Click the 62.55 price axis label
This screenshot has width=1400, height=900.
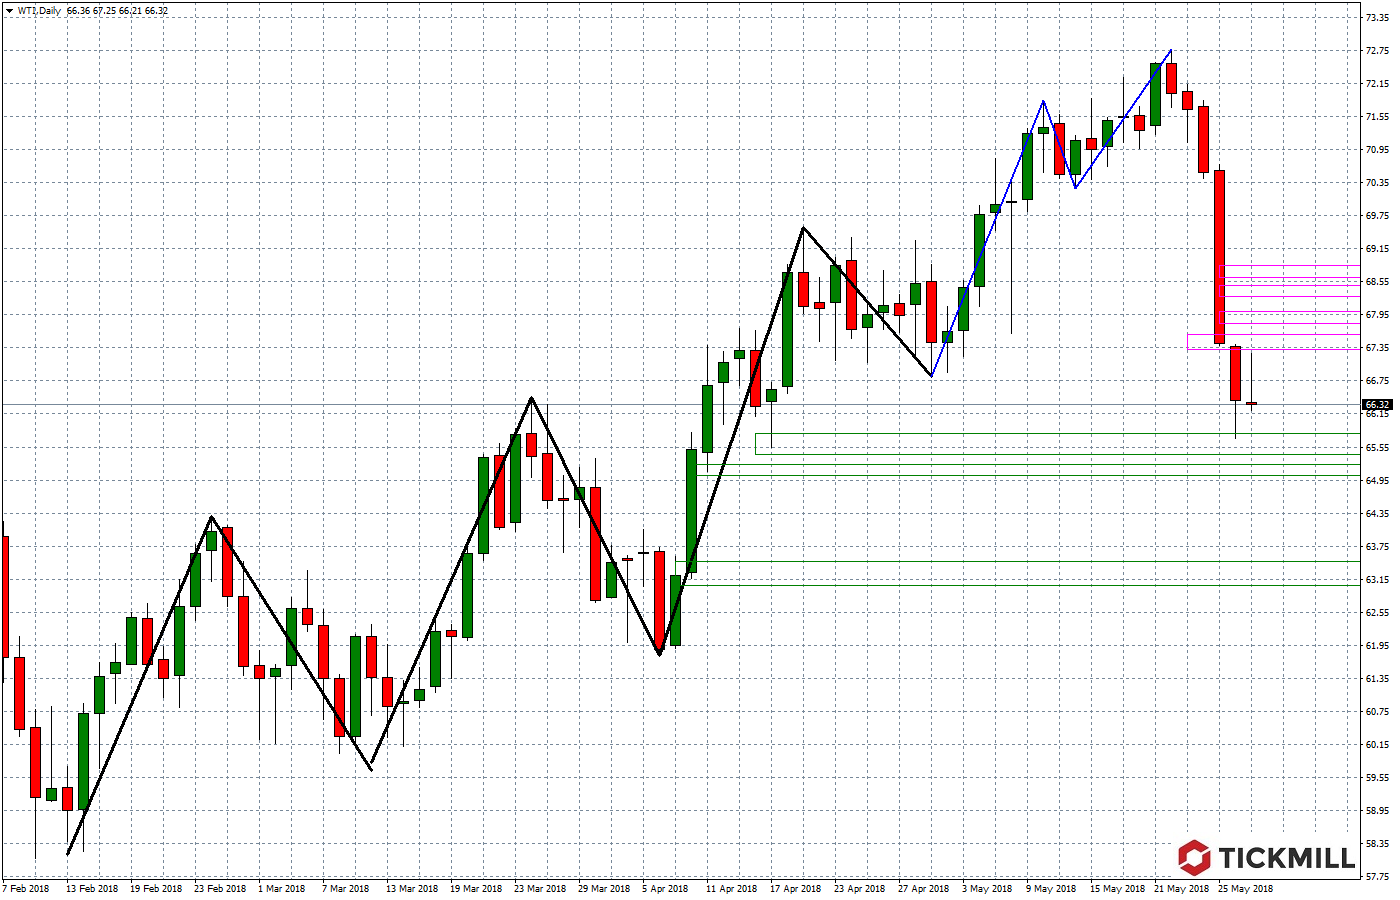(1377, 613)
